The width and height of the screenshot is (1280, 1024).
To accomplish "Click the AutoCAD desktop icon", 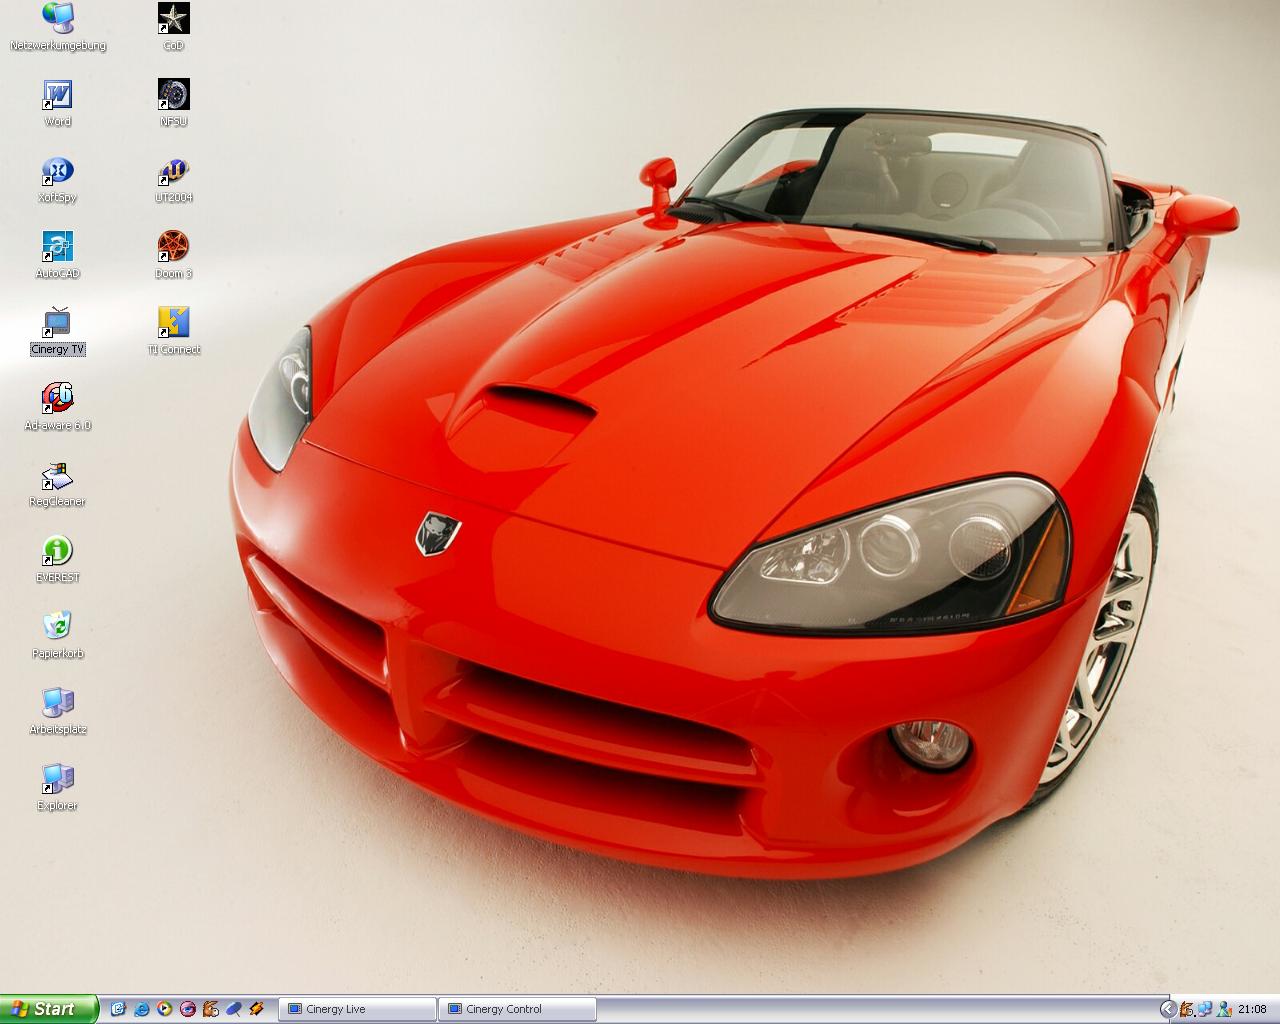I will click(57, 247).
